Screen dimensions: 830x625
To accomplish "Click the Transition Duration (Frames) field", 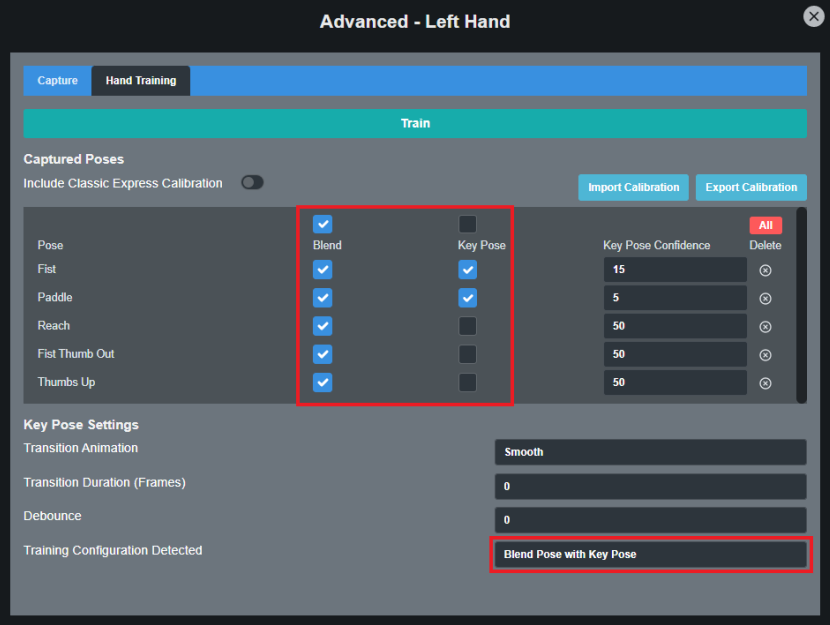I will (x=651, y=486).
